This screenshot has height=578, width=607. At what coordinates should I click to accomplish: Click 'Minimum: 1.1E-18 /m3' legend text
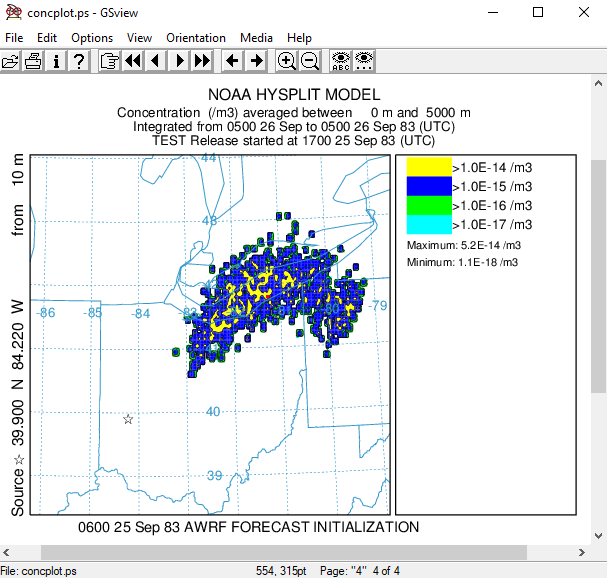462,262
